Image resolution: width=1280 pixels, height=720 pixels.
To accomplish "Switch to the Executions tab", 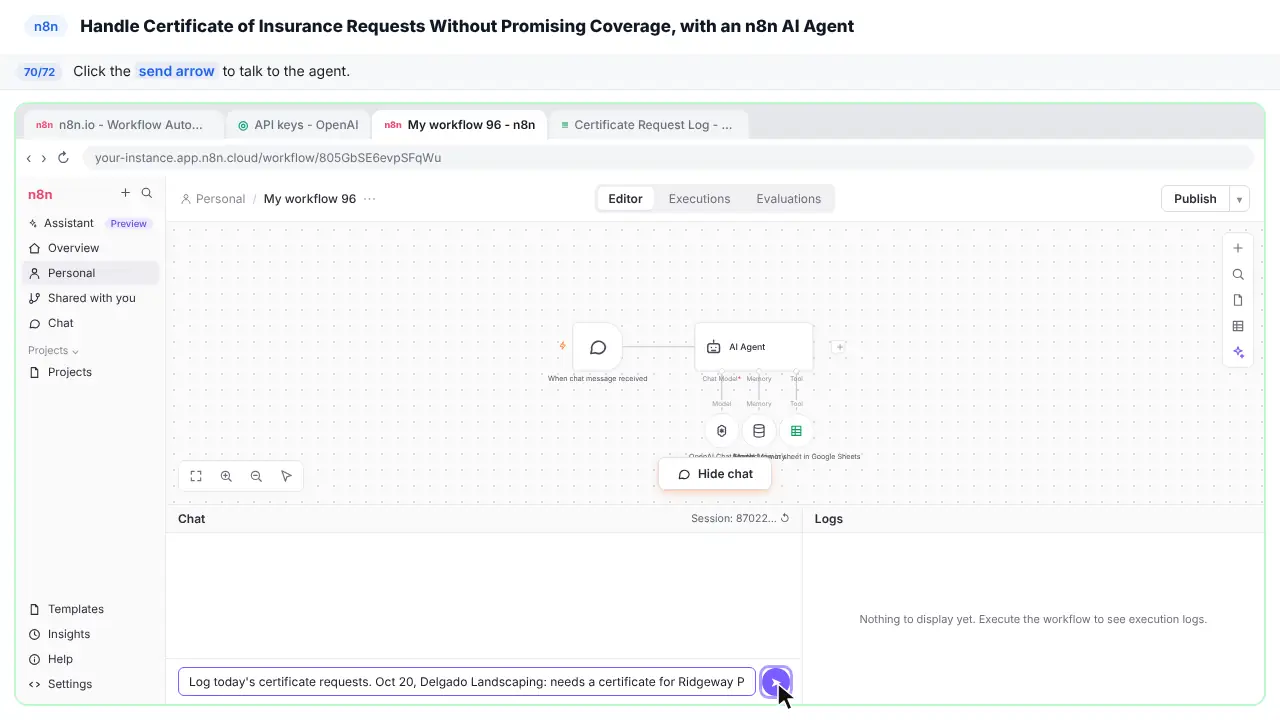I will (699, 199).
